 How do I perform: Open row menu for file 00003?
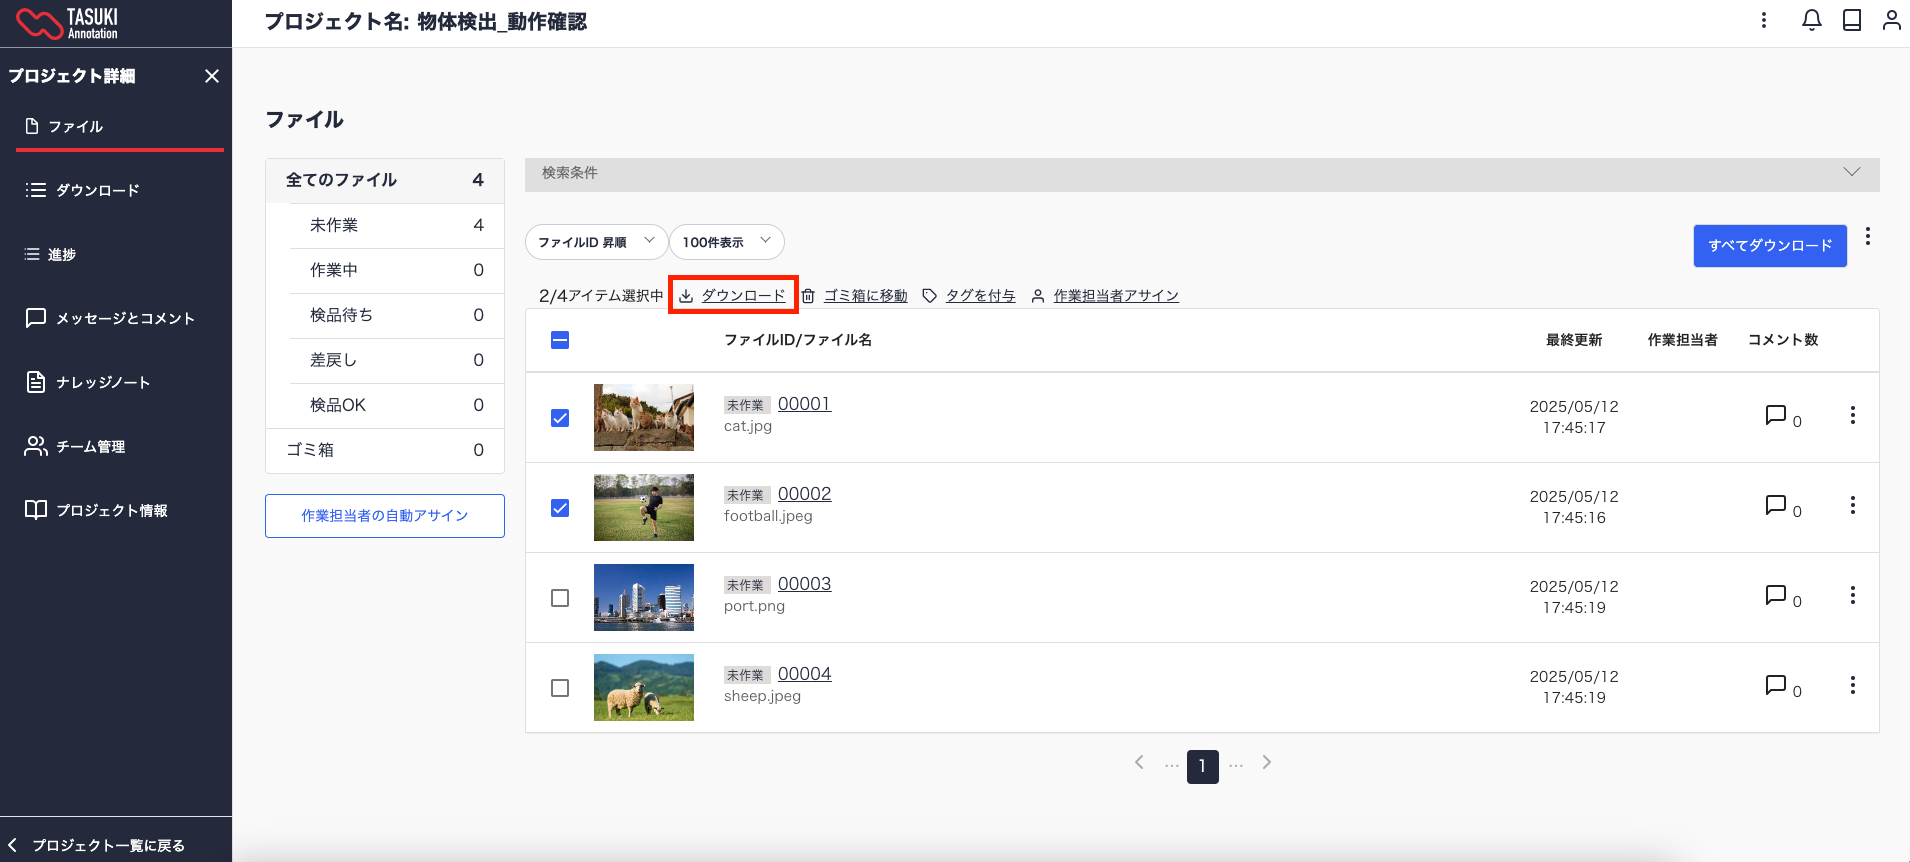coord(1853,595)
